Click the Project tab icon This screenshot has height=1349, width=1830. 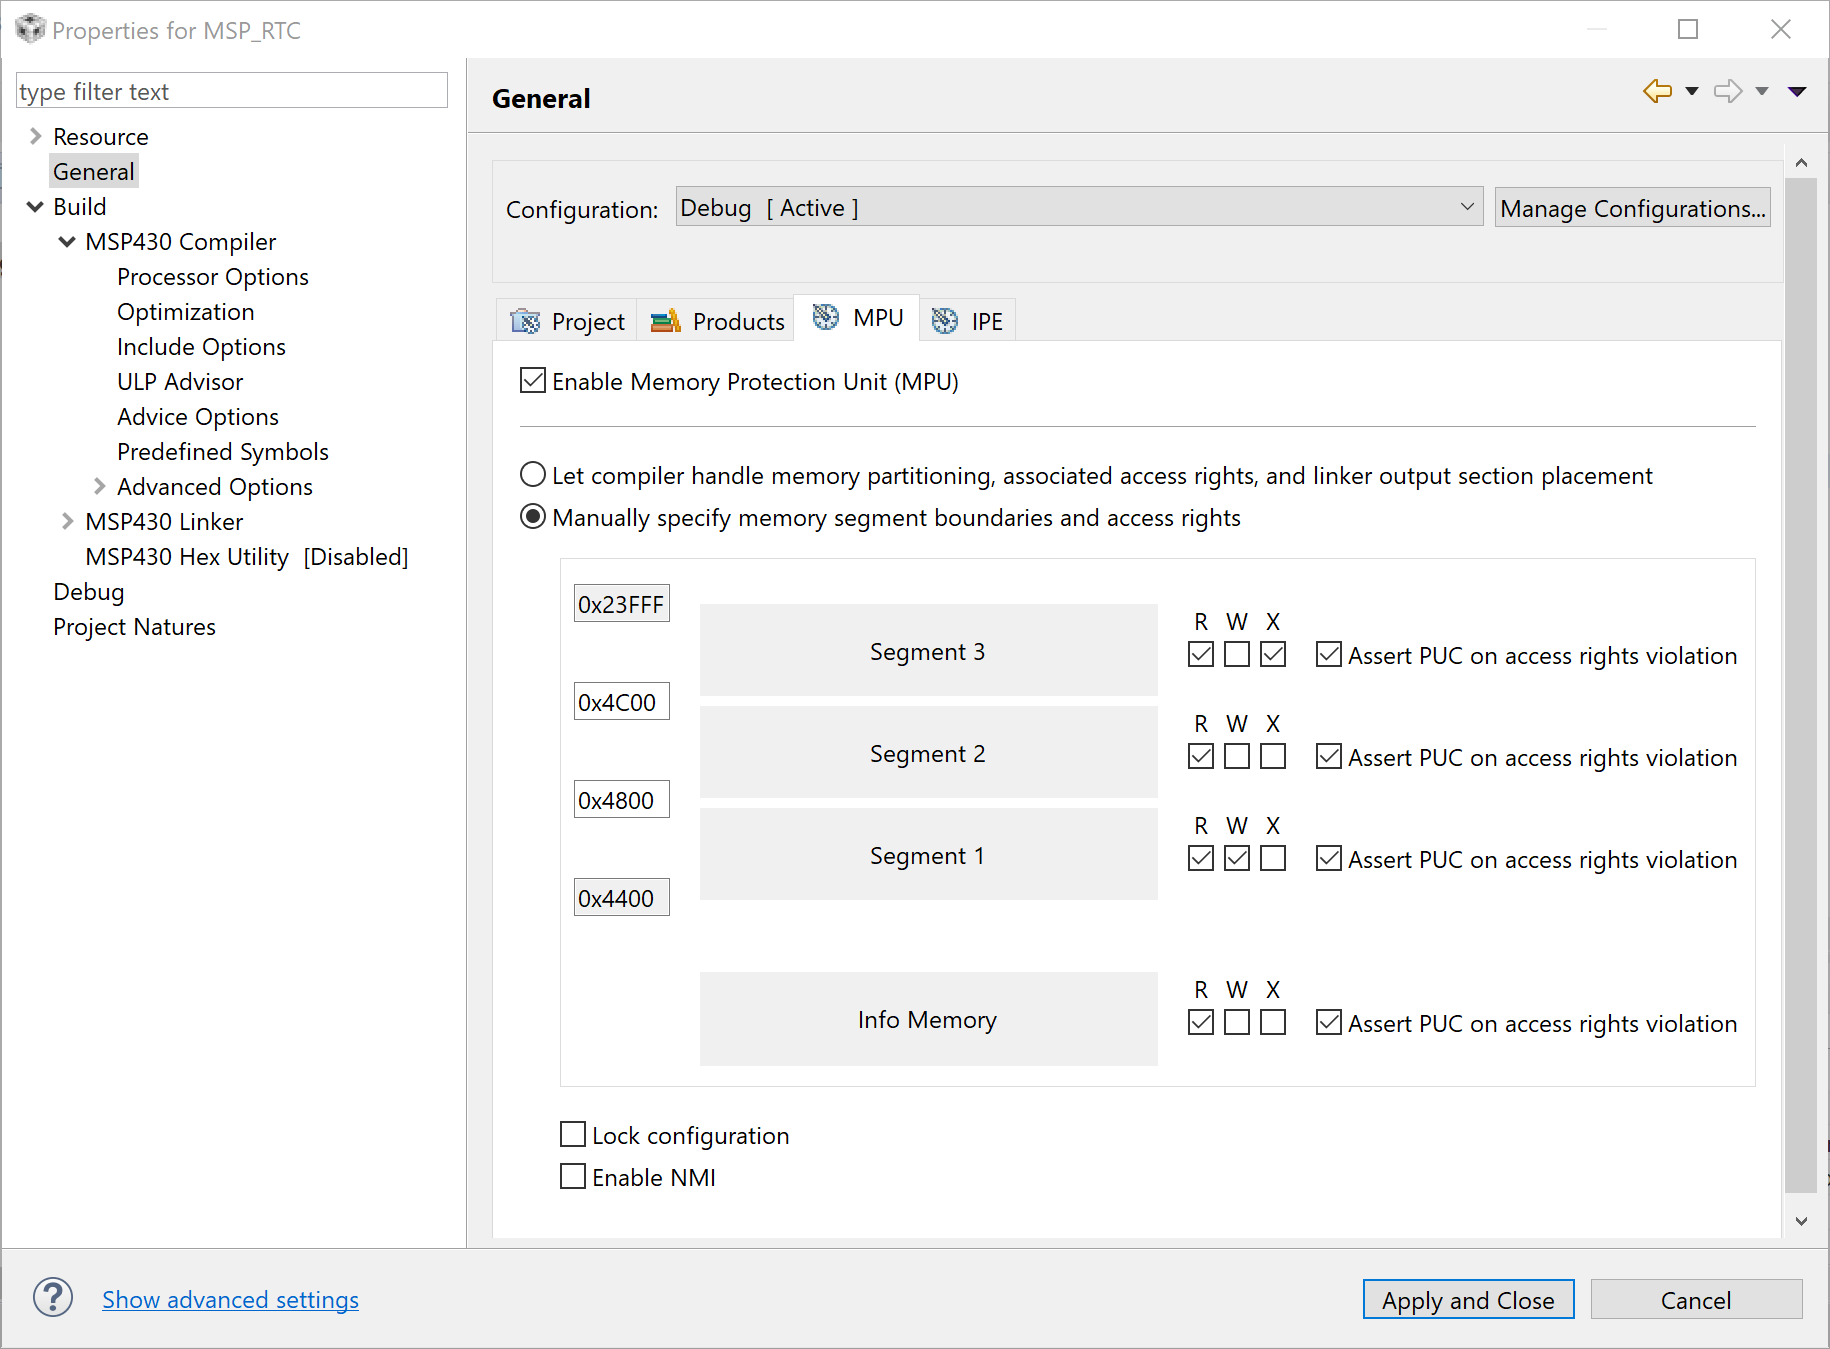point(525,321)
